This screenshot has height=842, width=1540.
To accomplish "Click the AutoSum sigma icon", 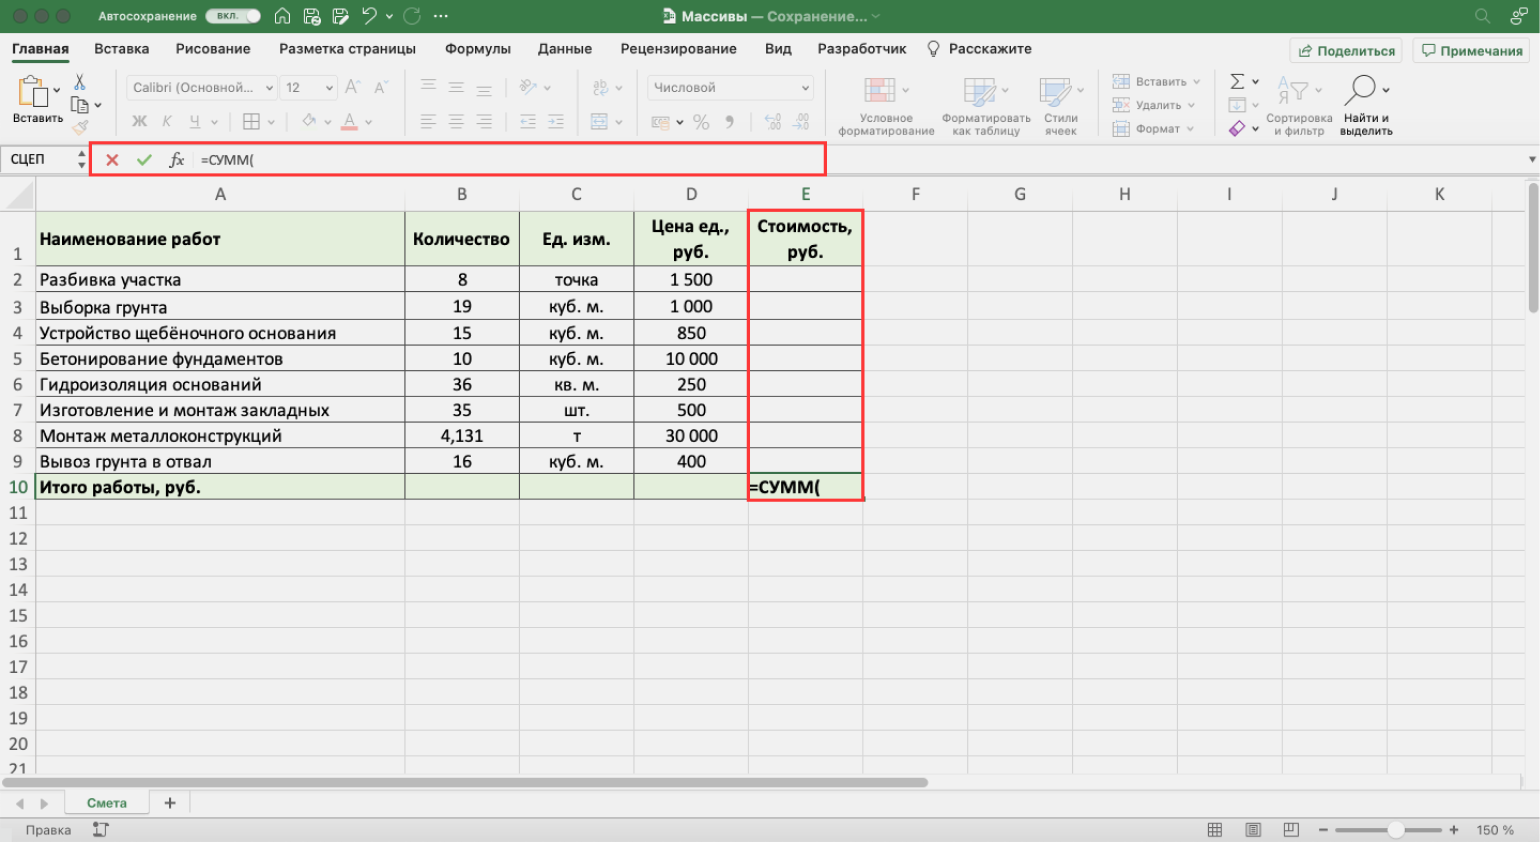I will tap(1237, 82).
